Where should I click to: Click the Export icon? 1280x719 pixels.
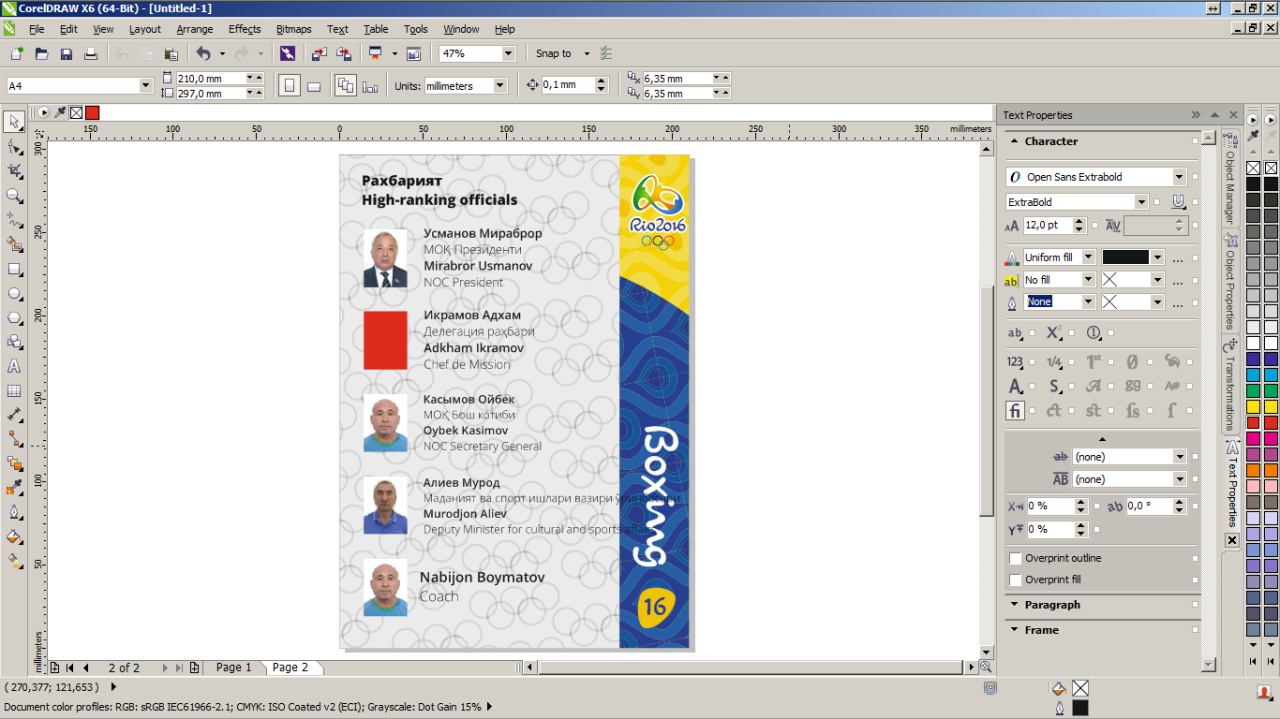344,54
